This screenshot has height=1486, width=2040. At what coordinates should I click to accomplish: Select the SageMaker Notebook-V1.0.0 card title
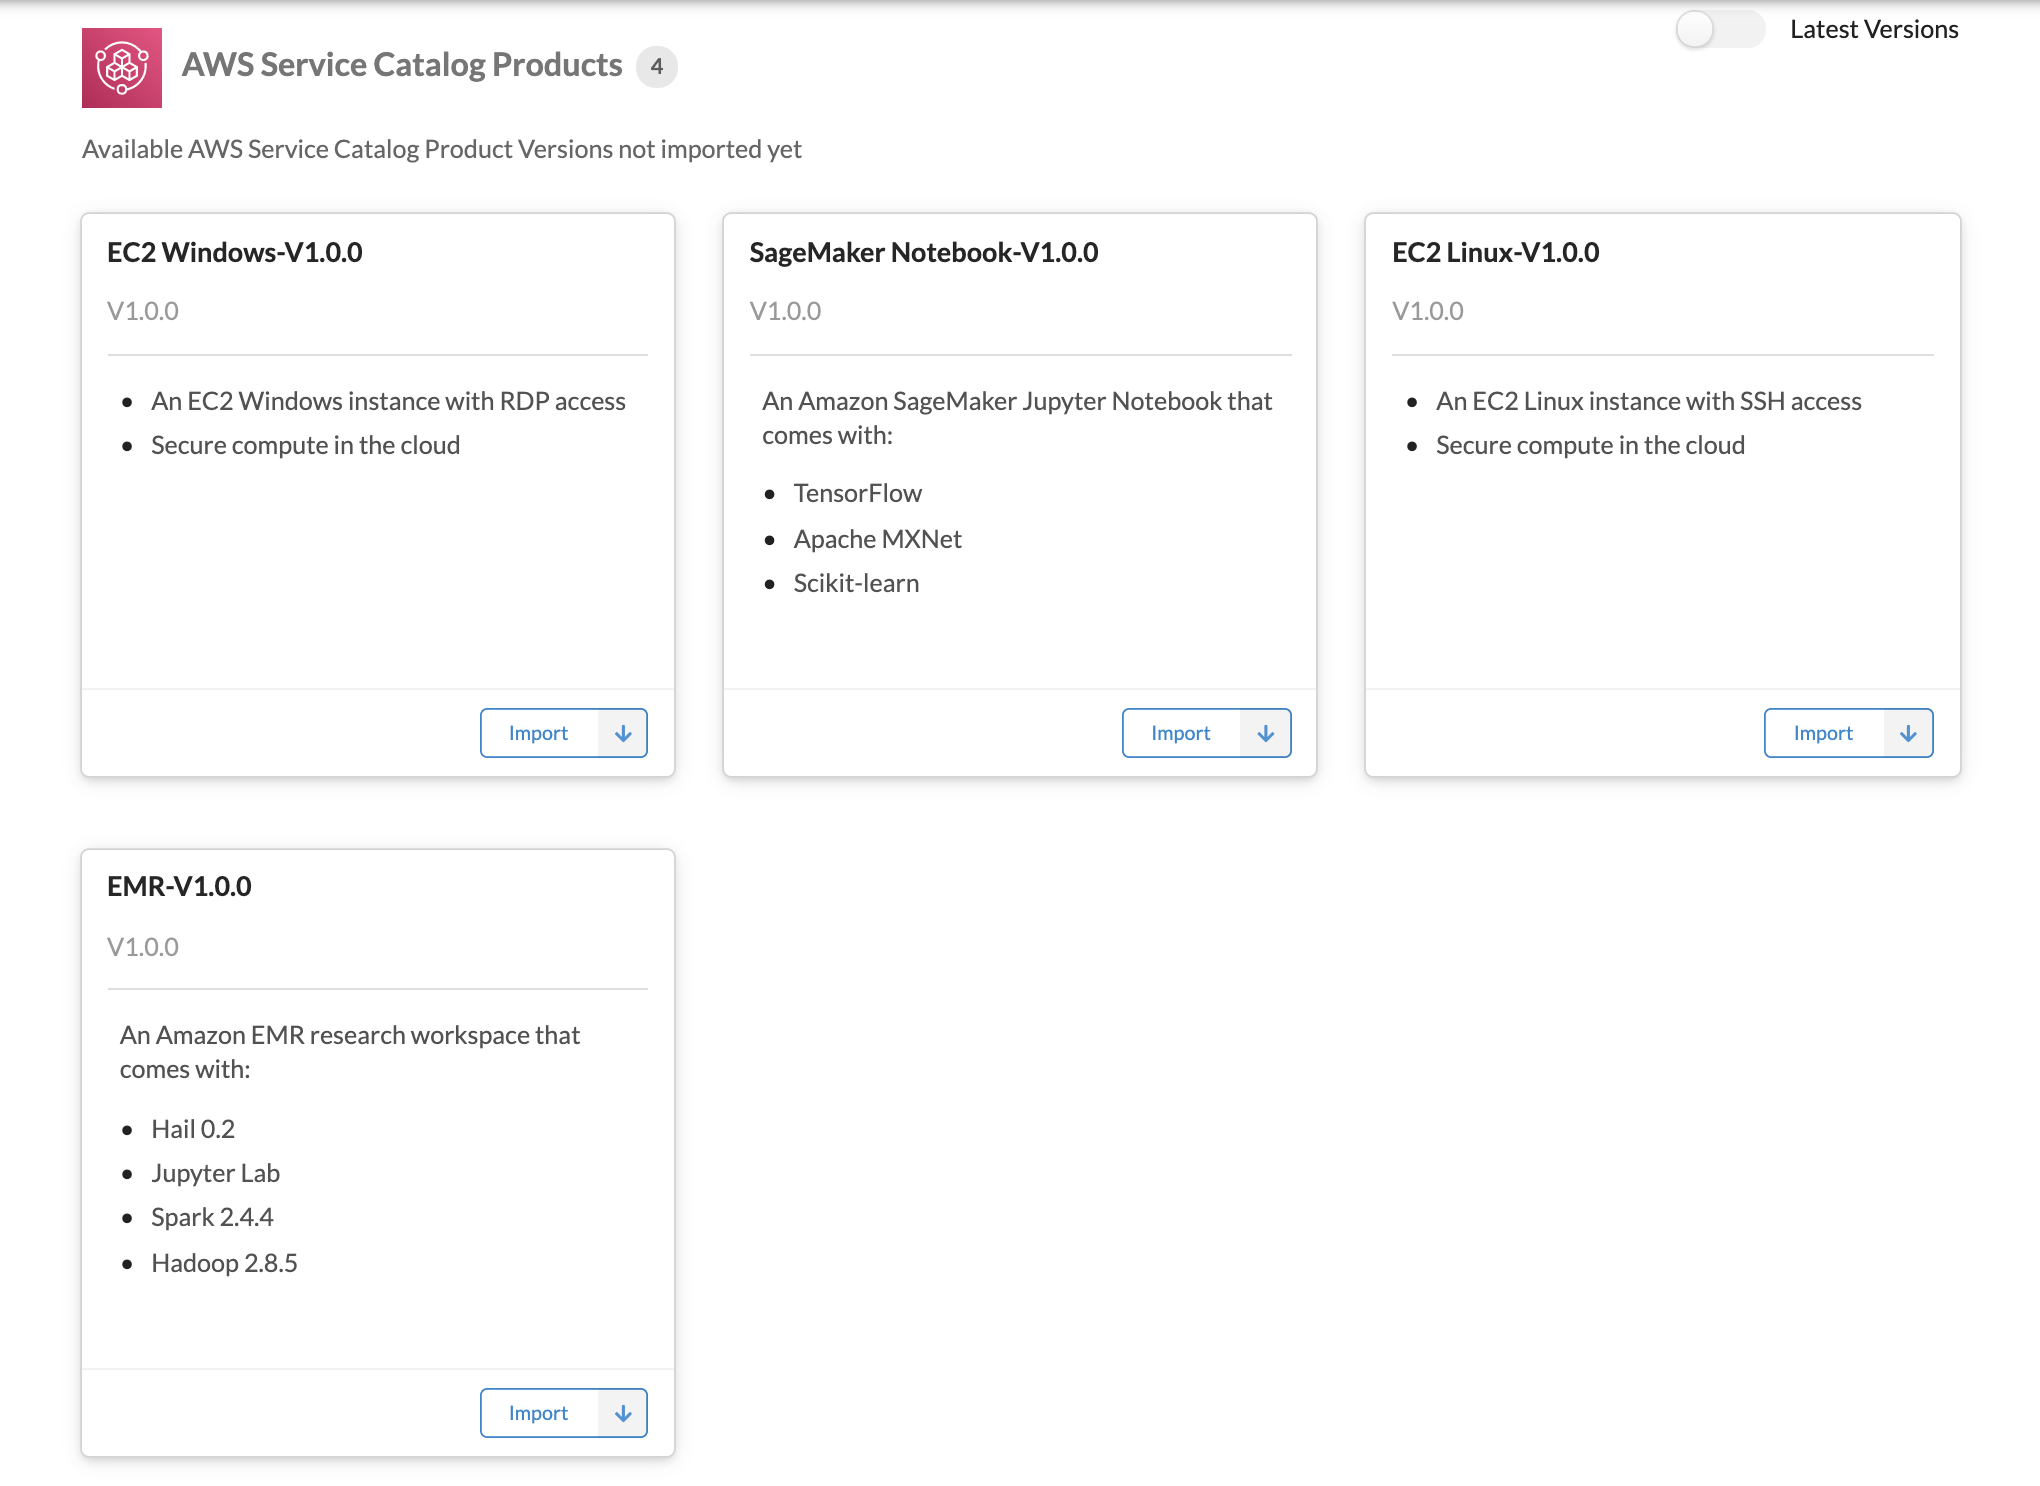924,252
